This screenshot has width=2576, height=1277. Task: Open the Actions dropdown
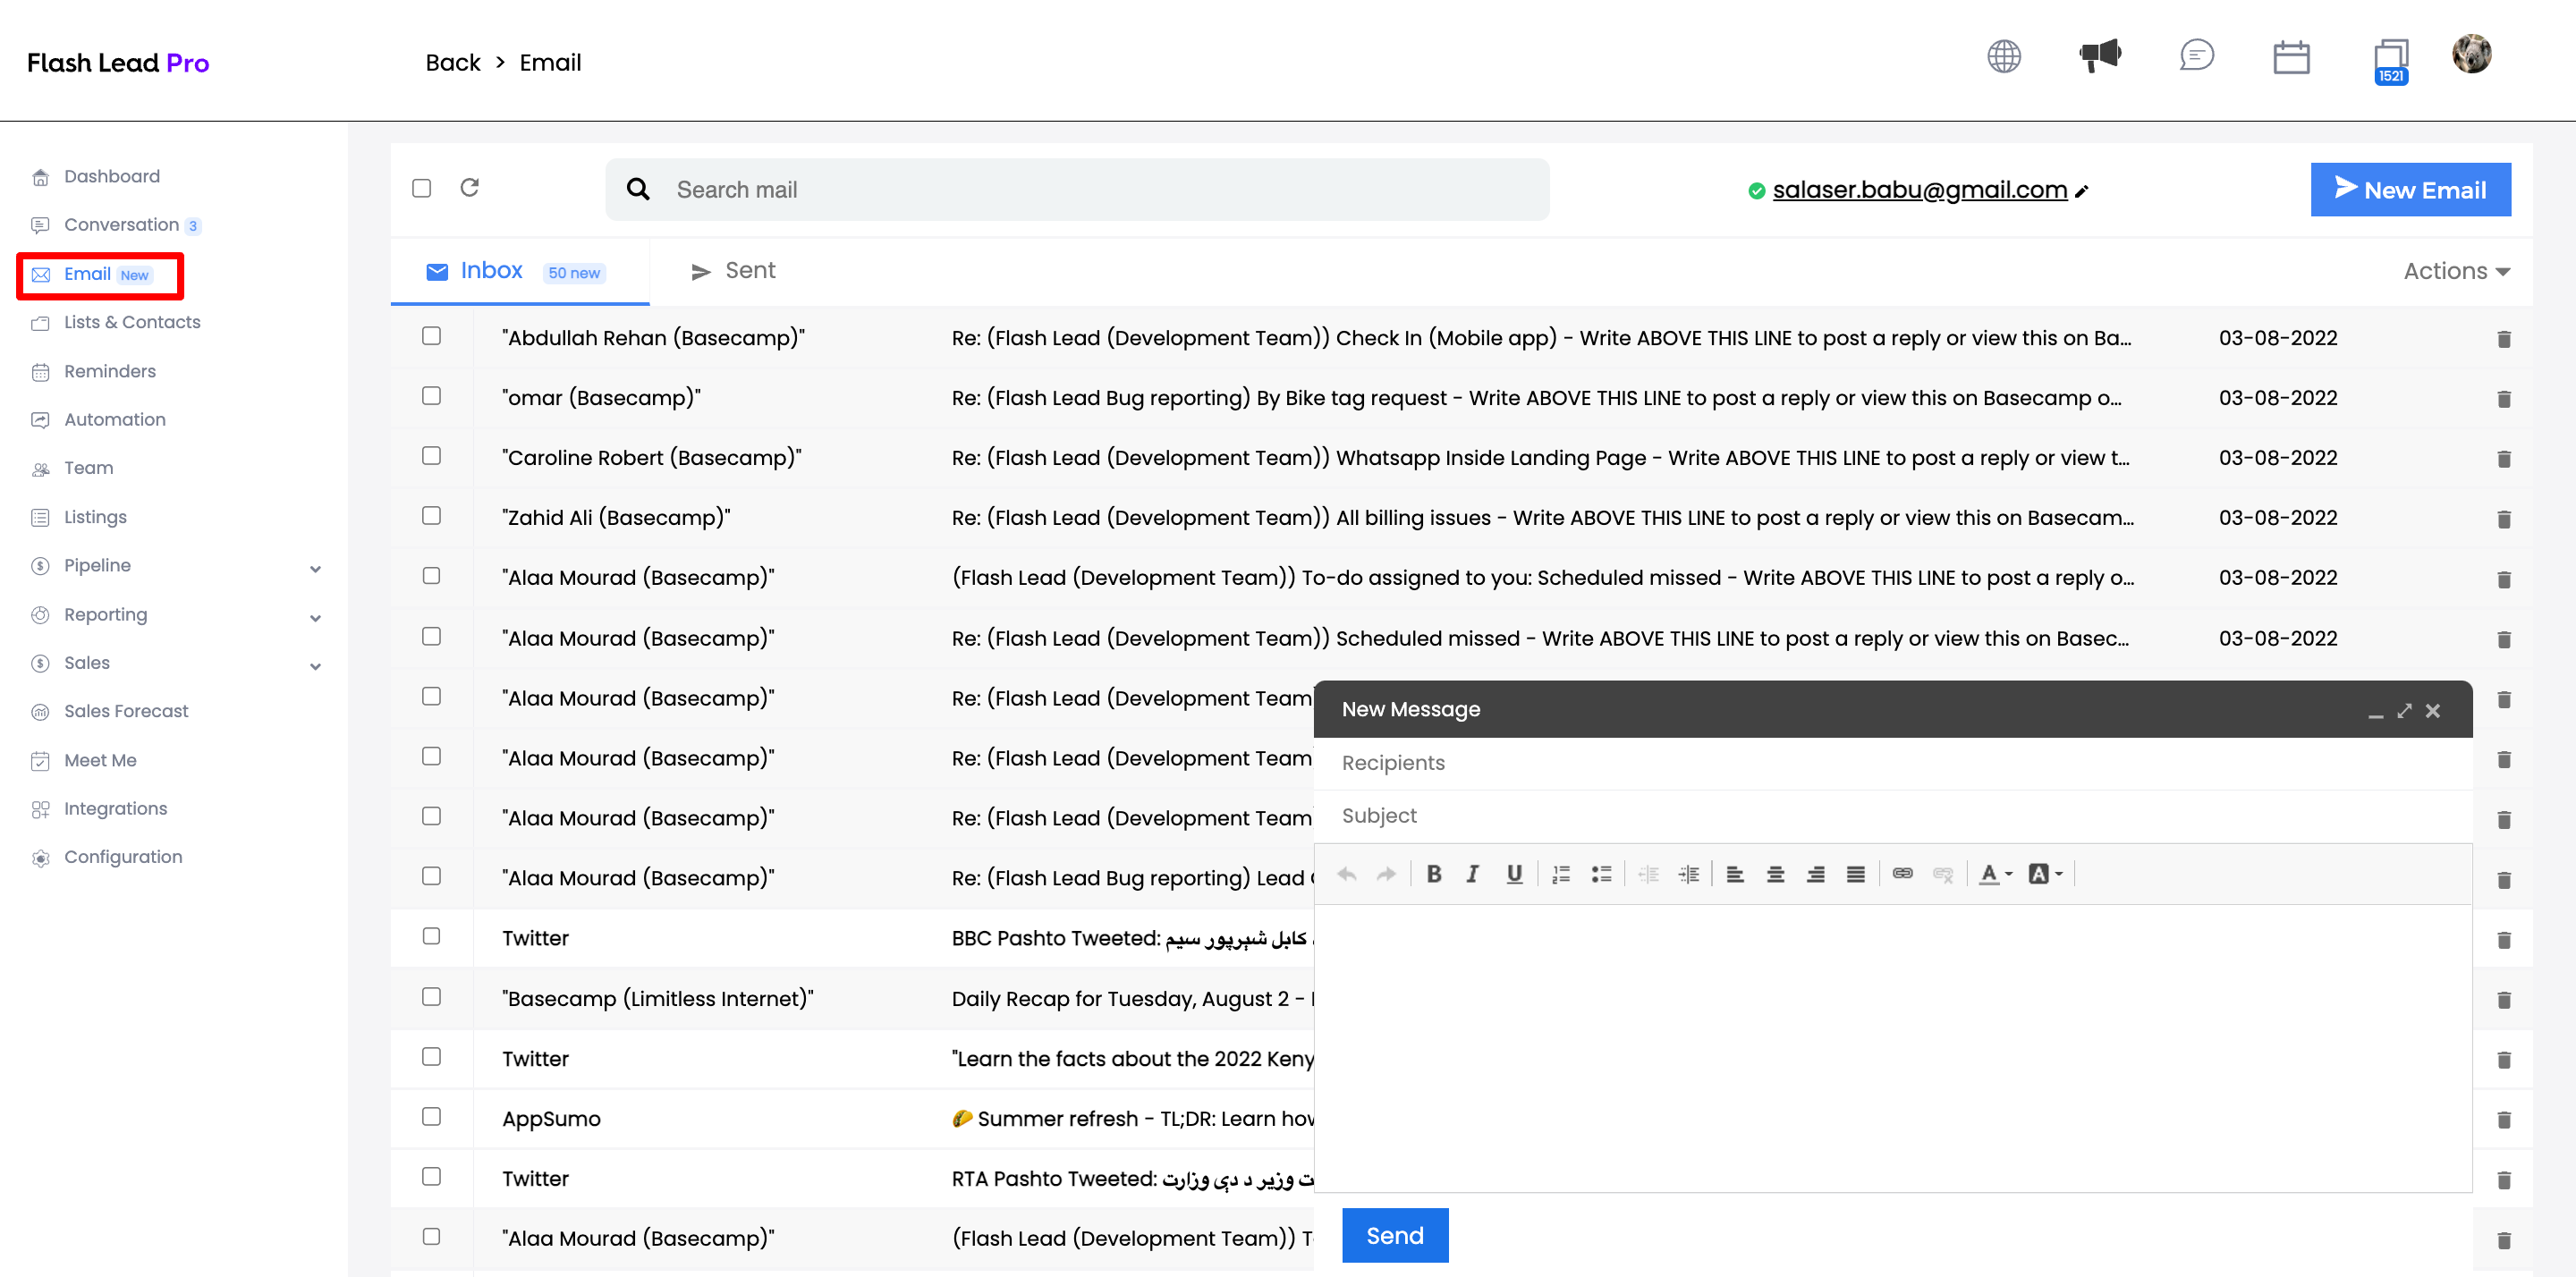click(x=2456, y=271)
